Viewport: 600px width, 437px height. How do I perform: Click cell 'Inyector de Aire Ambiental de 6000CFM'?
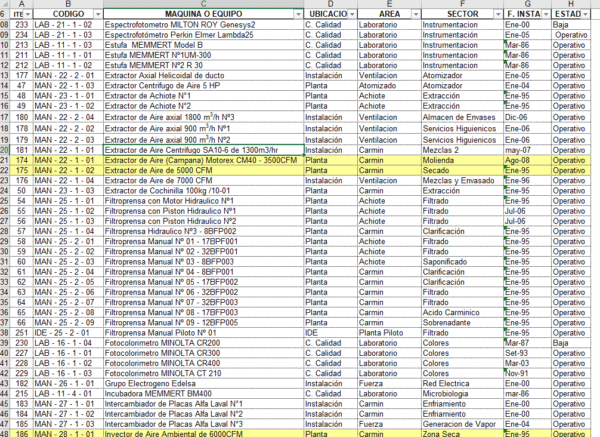pos(204,434)
